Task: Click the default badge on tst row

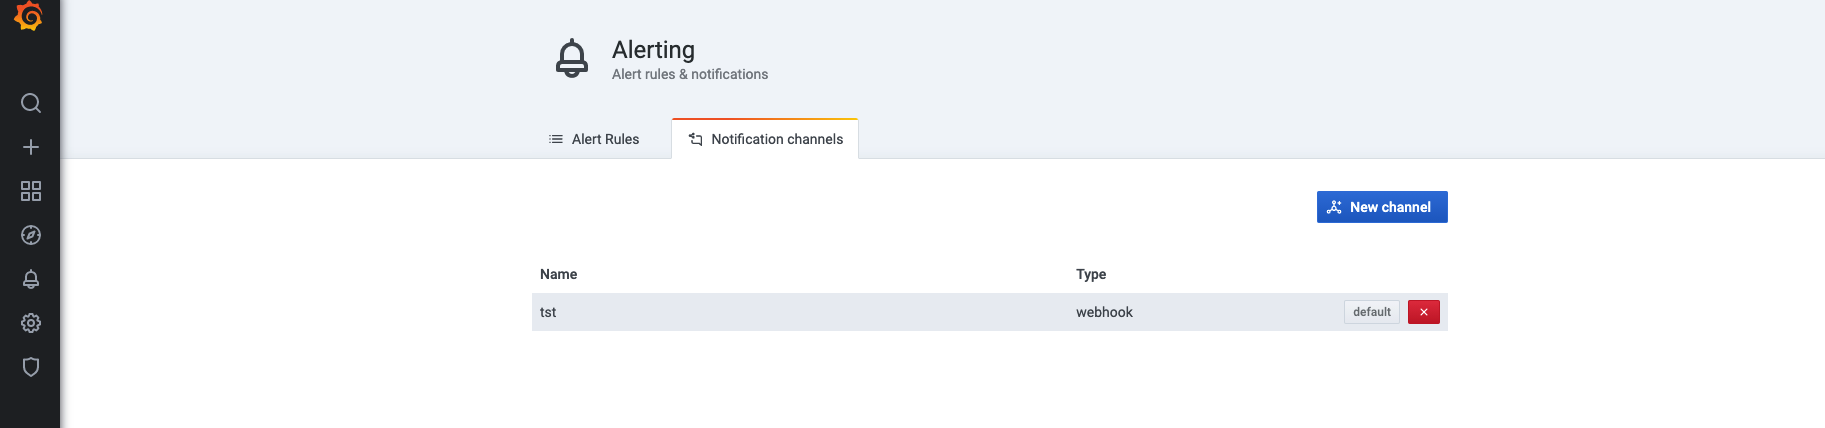Action: click(1371, 312)
